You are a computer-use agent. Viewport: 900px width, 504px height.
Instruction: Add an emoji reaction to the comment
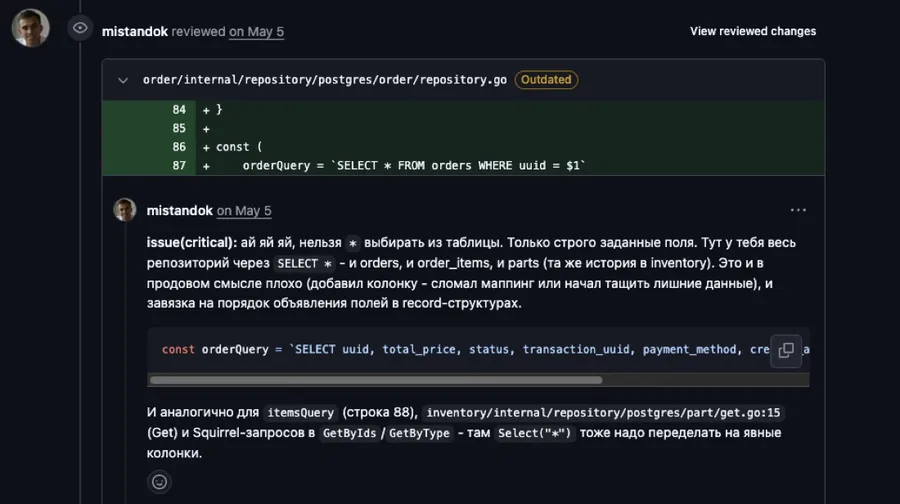[160, 482]
